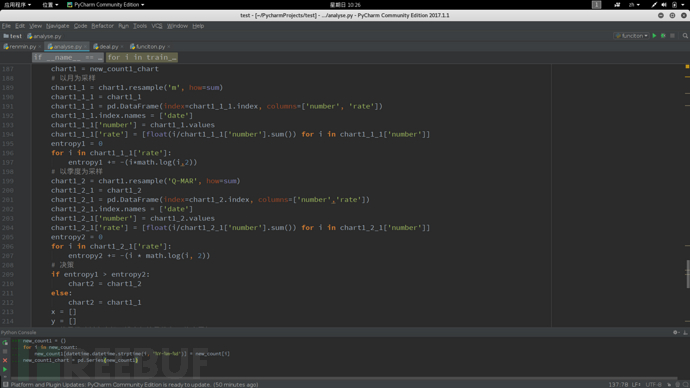This screenshot has height=388, width=690.
Task: Click the Platform and Plugin Updates status message
Action: (x=134, y=384)
